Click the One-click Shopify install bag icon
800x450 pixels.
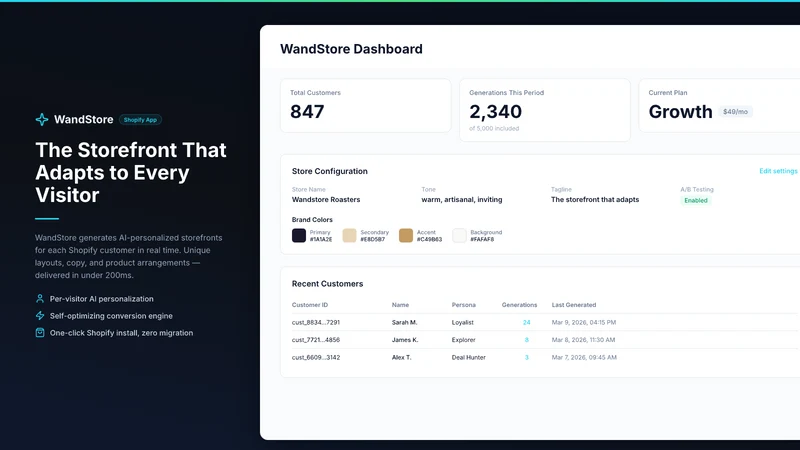(x=40, y=333)
